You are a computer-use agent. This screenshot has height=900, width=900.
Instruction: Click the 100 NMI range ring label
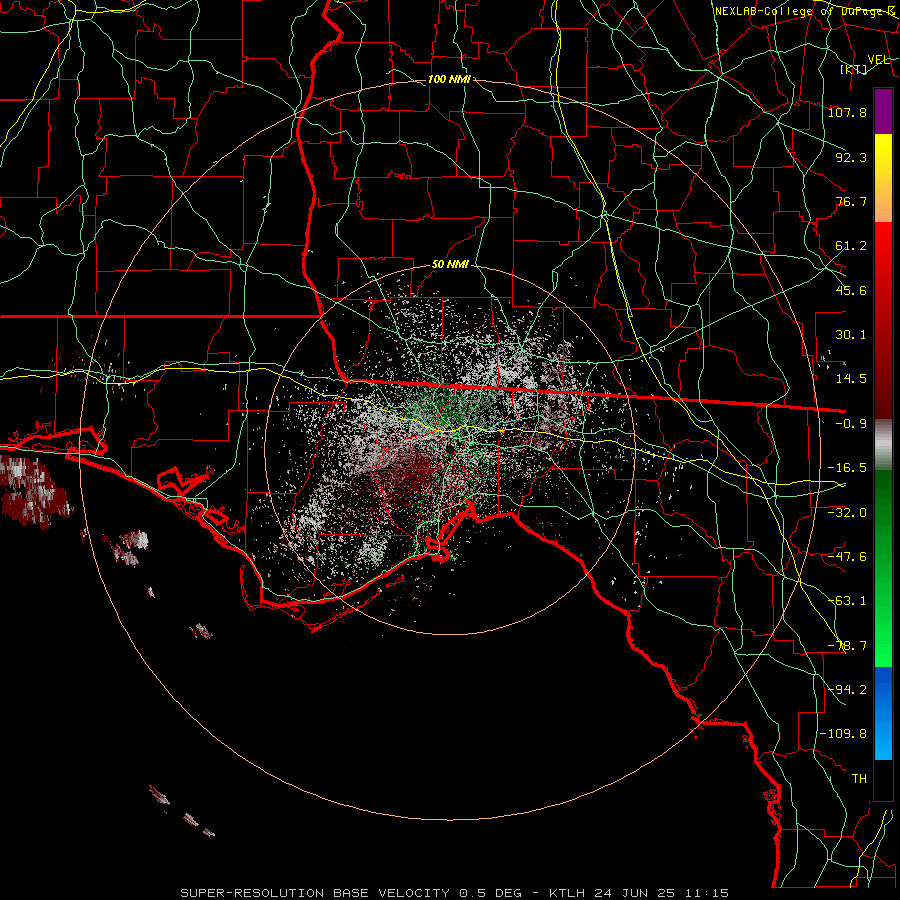[x=449, y=79]
